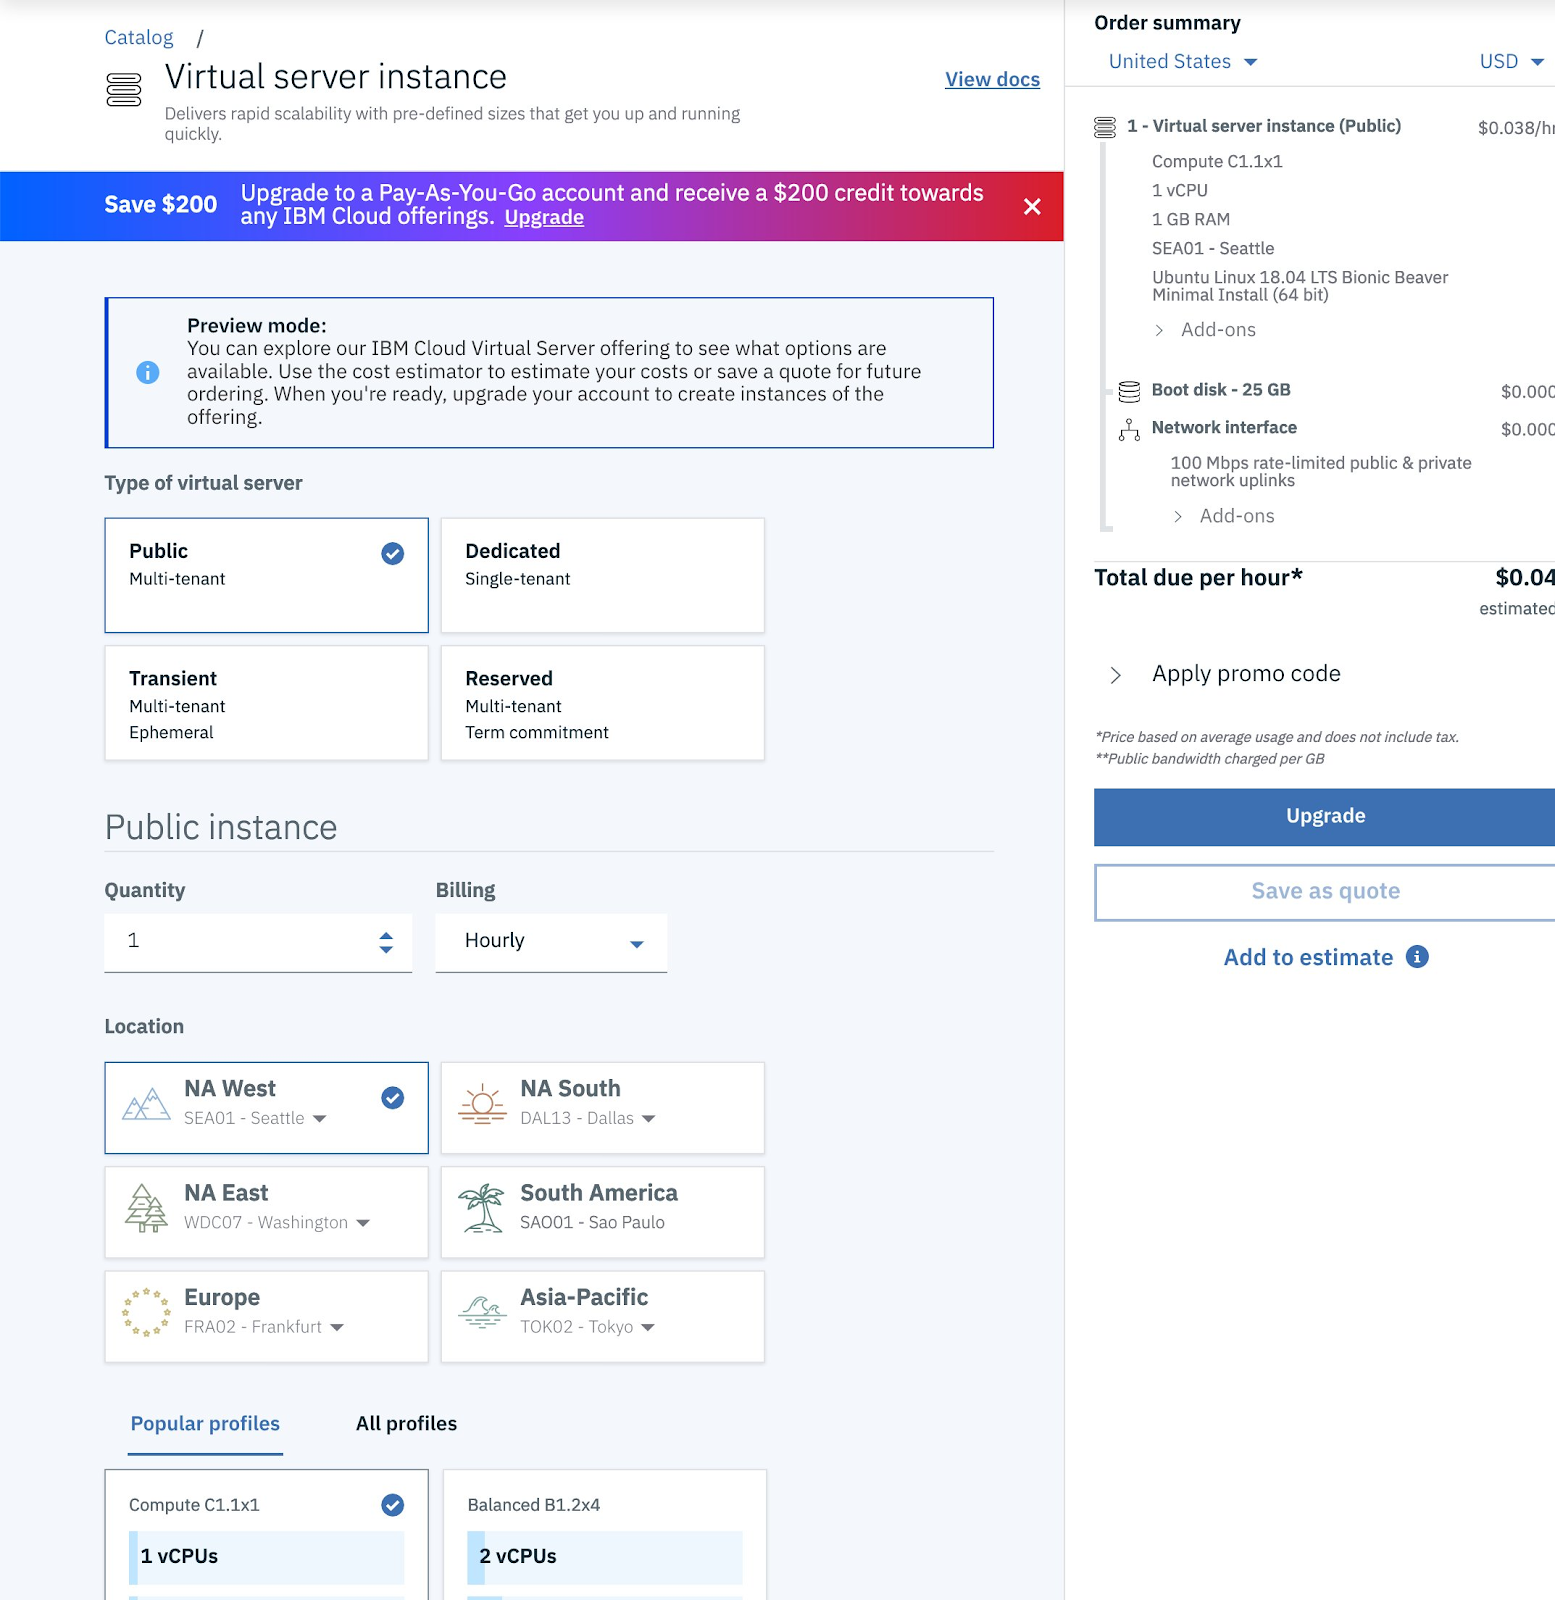Expand the Apply promo code section
1555x1600 pixels.
(1226, 674)
